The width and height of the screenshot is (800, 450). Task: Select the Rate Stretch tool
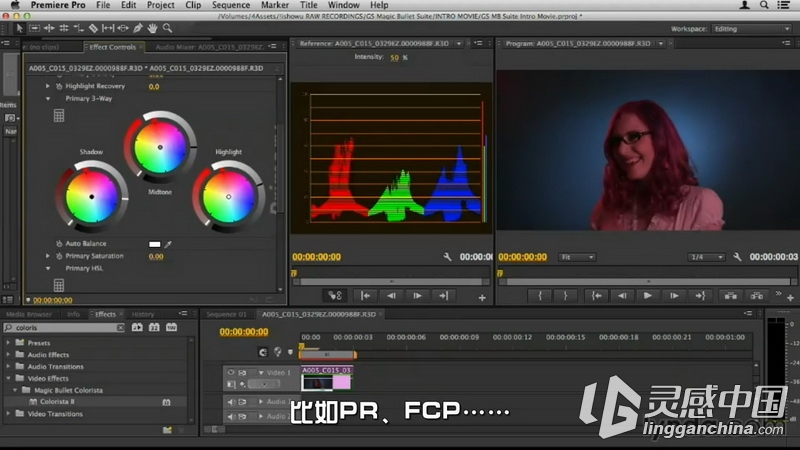tap(79, 29)
